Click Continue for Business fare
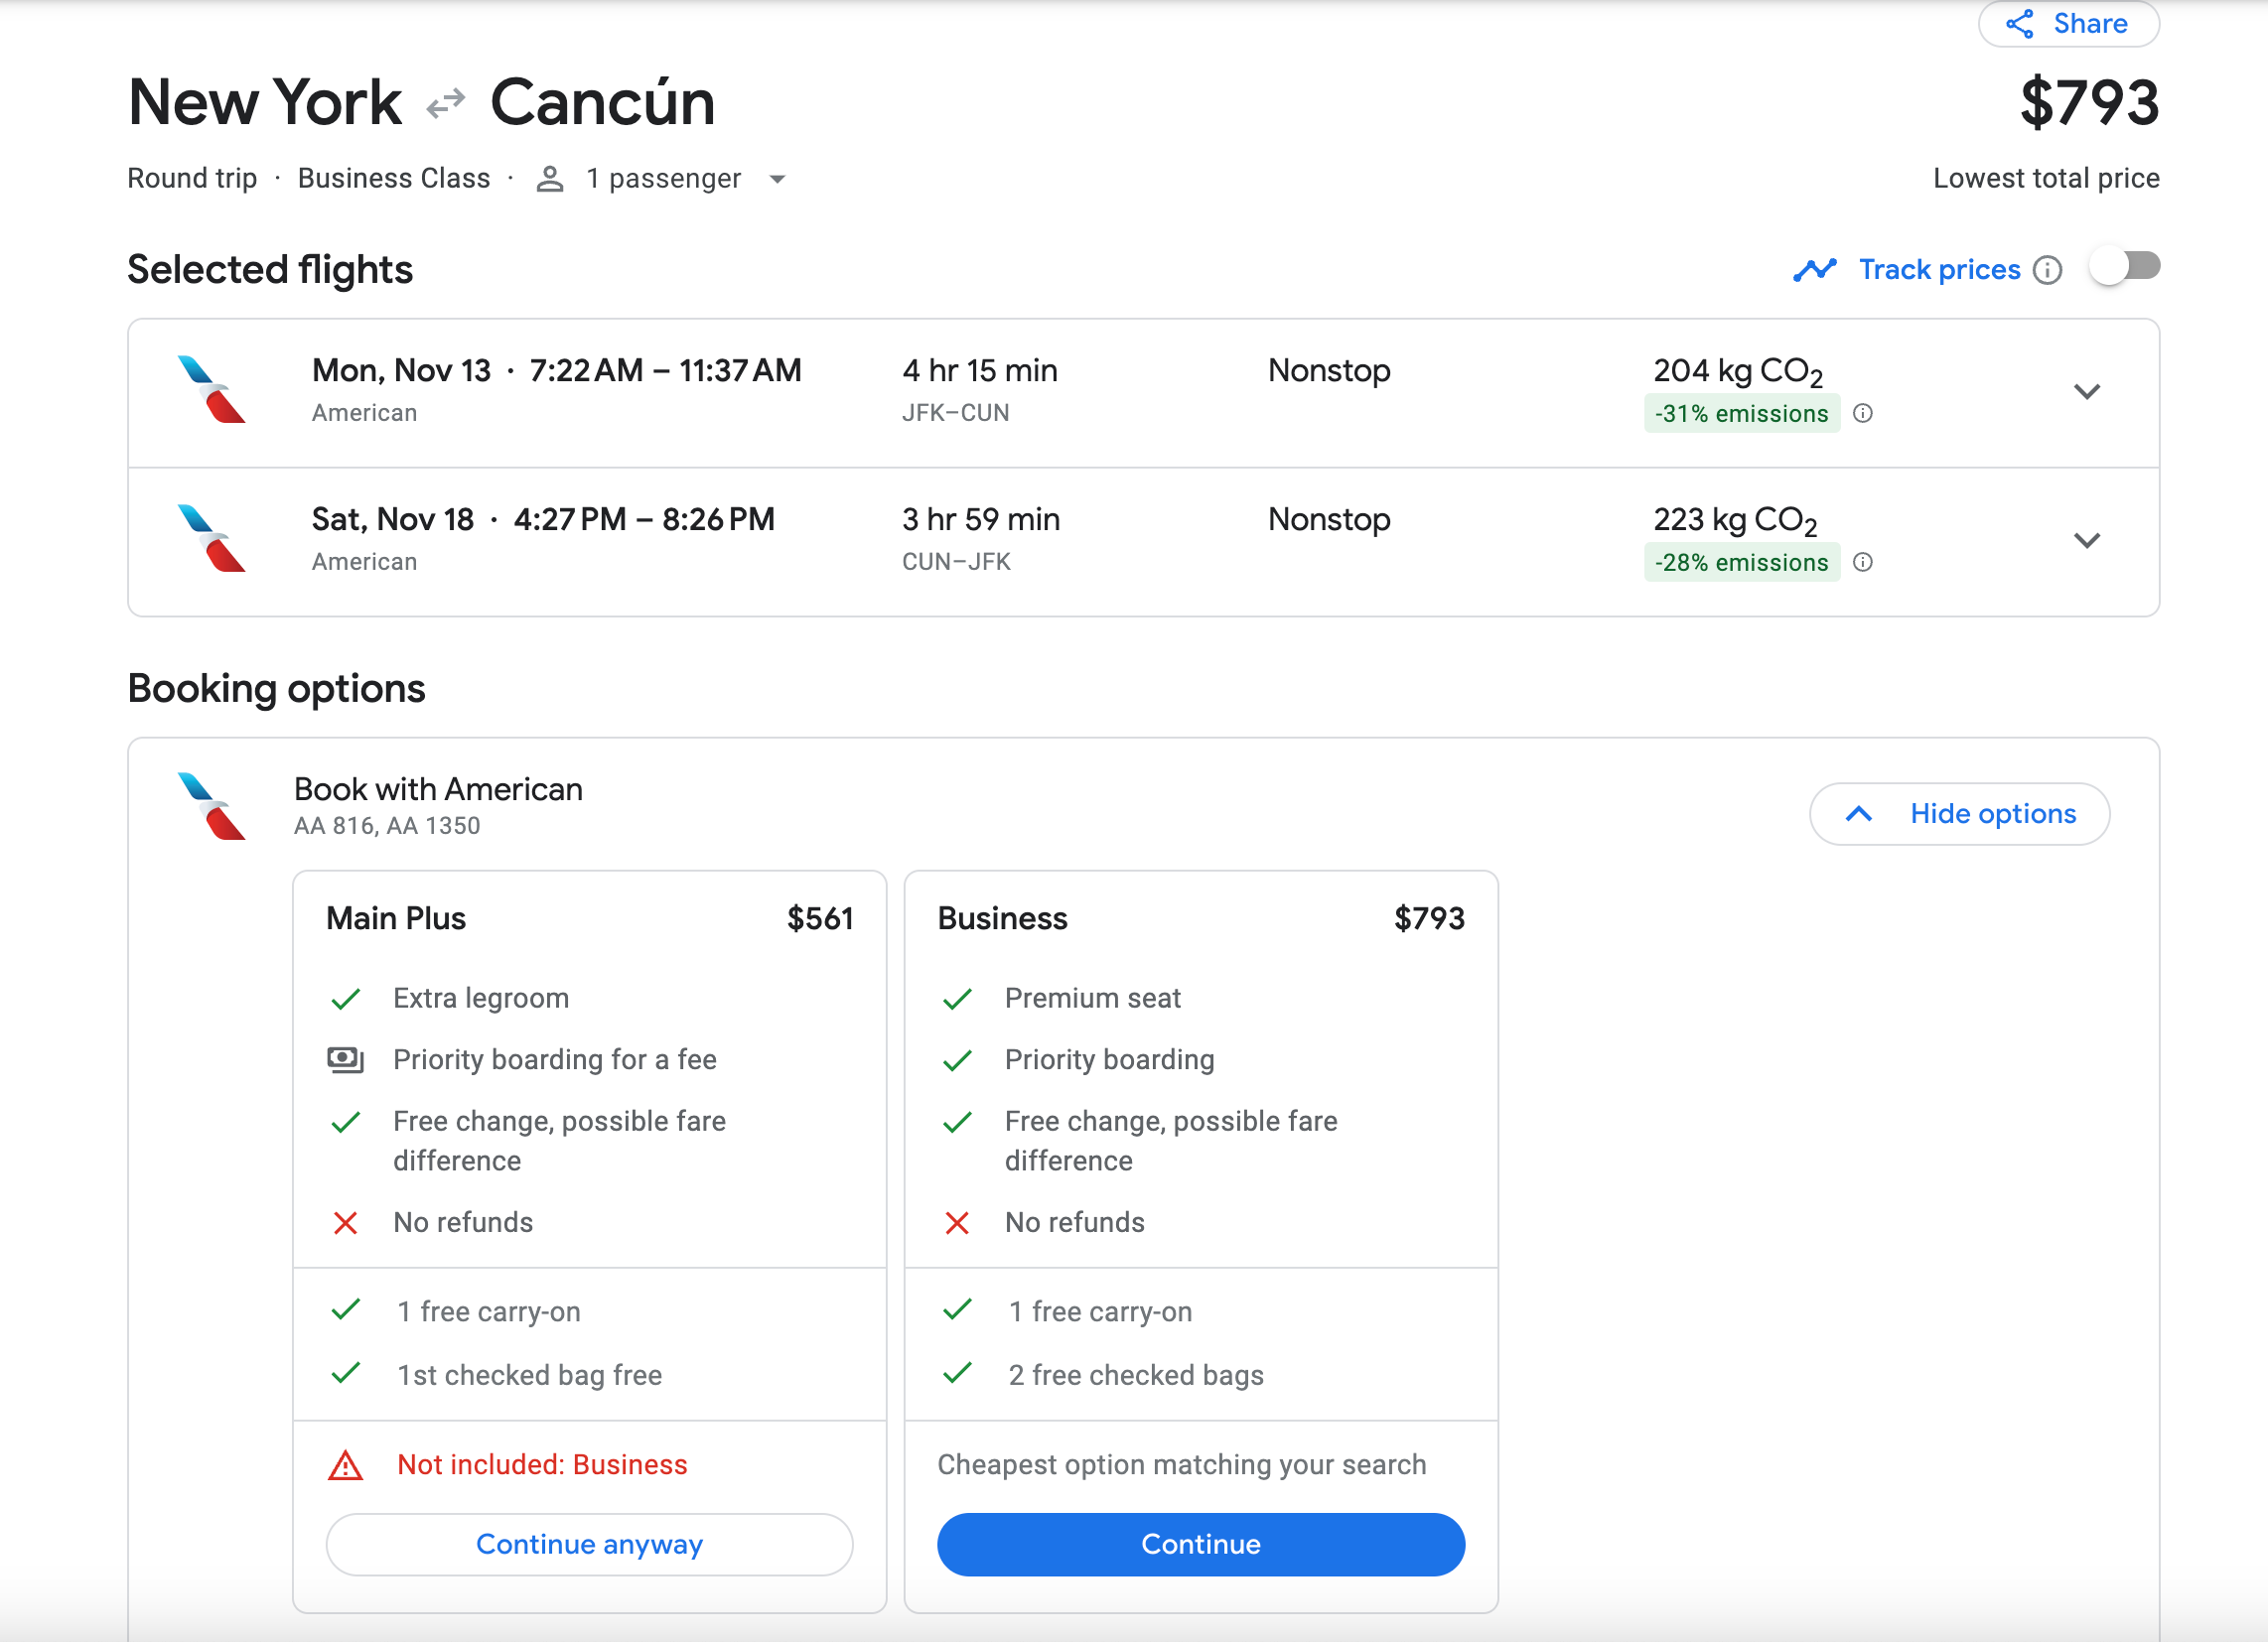The image size is (2268, 1642). [1200, 1544]
